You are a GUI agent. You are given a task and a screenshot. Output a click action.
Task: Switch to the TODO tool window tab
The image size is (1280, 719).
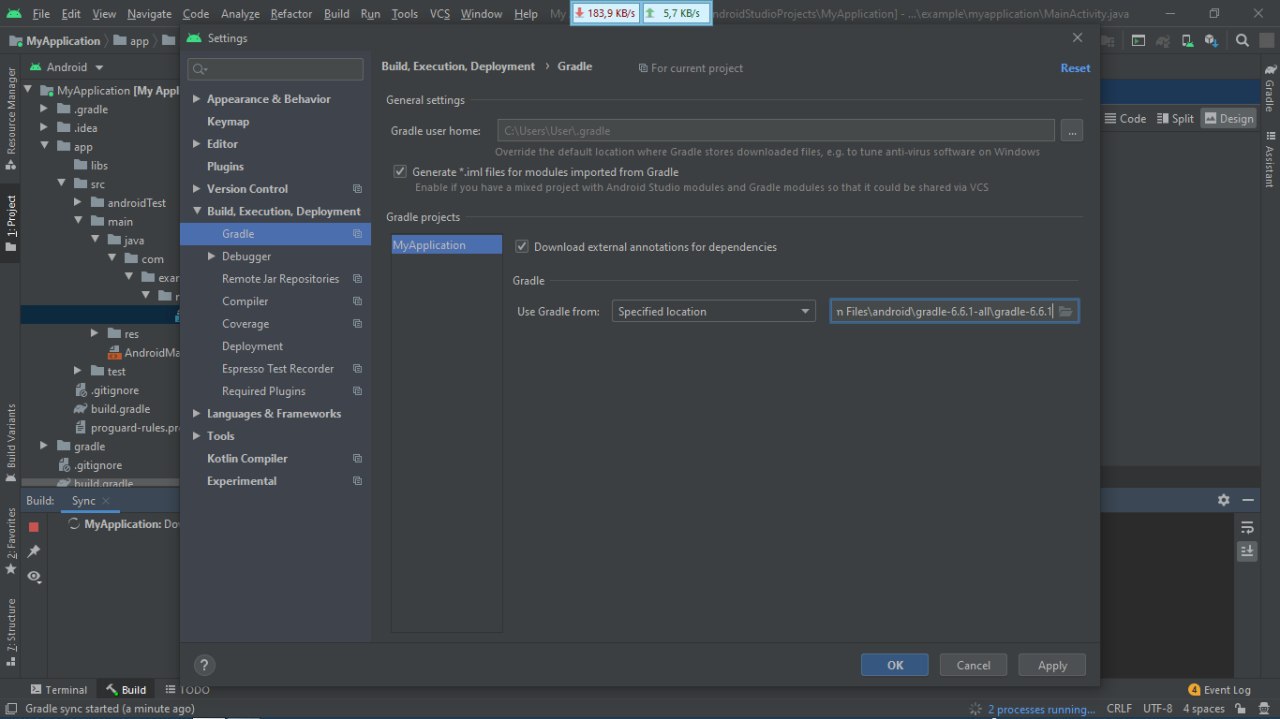coord(187,690)
